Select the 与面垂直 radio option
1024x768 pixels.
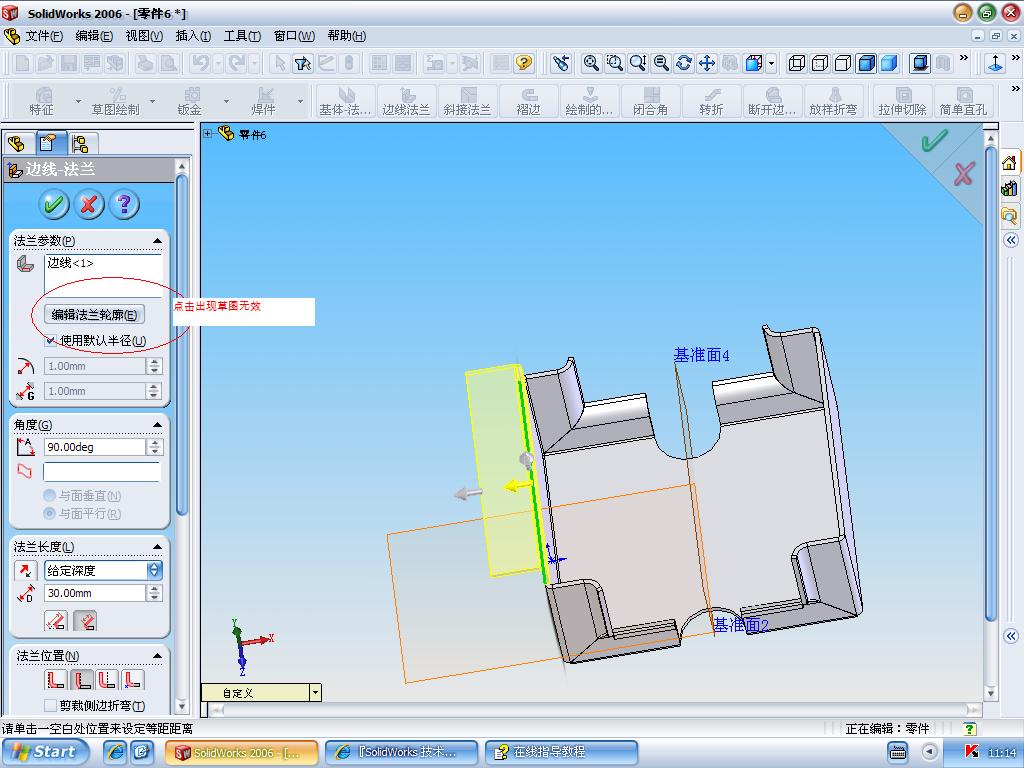tap(49, 496)
